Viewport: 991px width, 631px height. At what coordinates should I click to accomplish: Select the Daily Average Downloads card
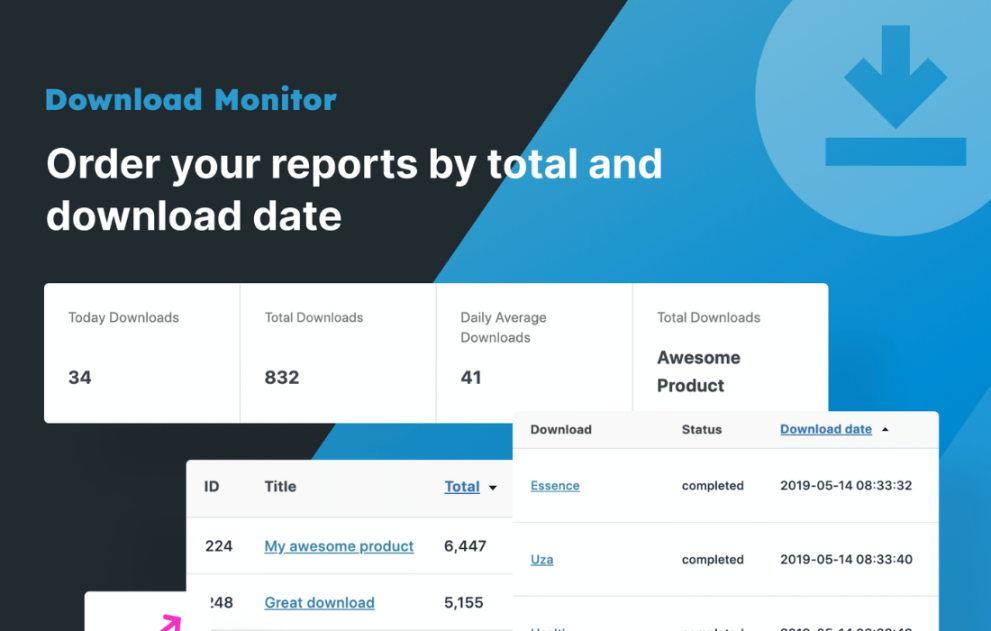click(534, 352)
